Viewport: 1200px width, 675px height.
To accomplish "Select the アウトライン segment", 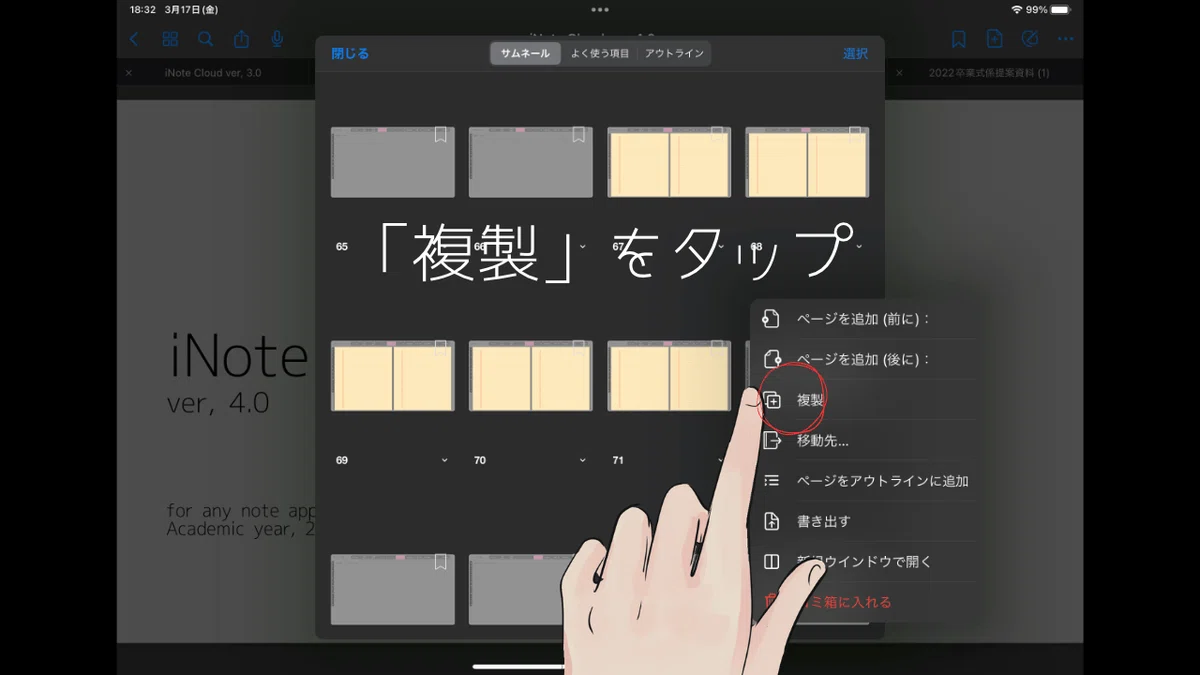I will (x=674, y=54).
